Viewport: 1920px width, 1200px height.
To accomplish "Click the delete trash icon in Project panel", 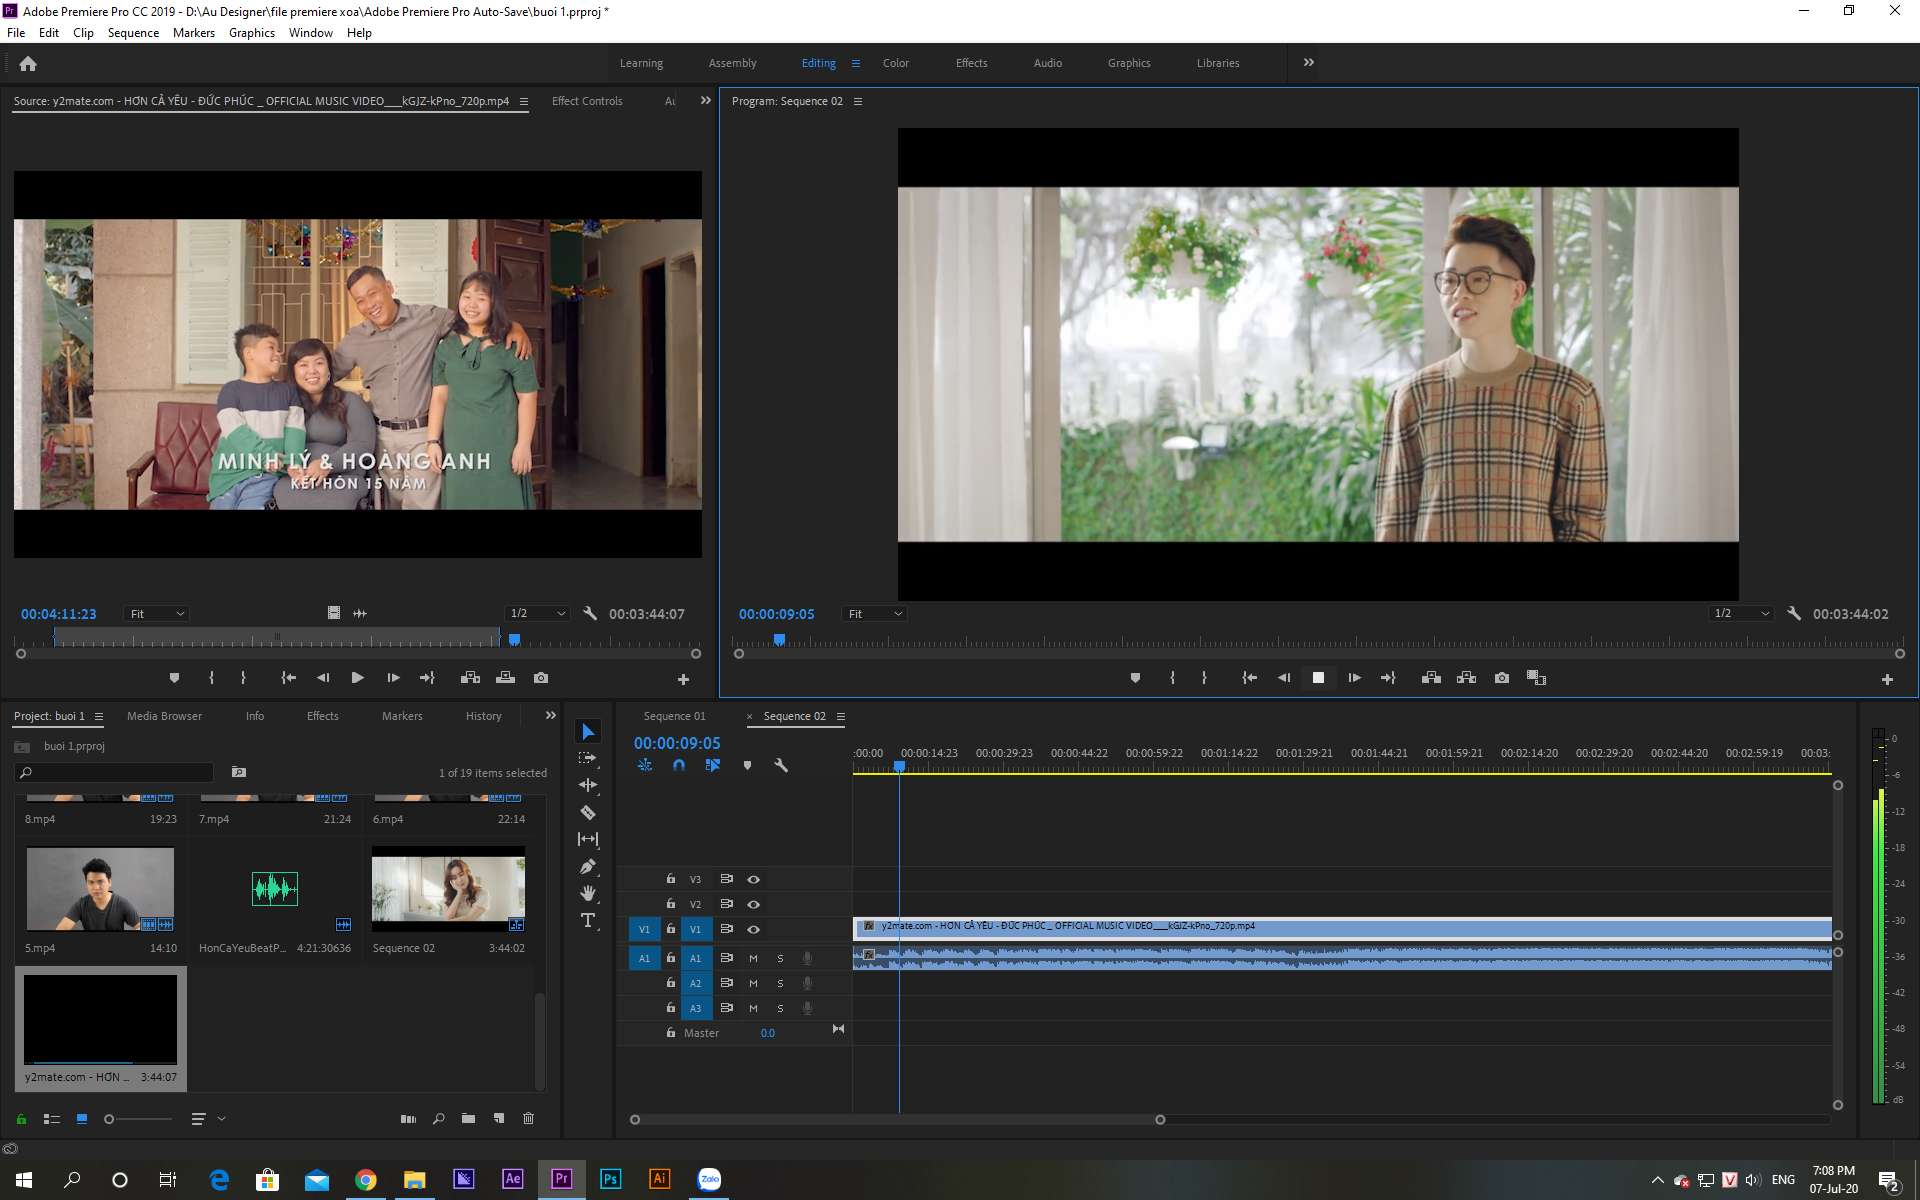I will [529, 1119].
